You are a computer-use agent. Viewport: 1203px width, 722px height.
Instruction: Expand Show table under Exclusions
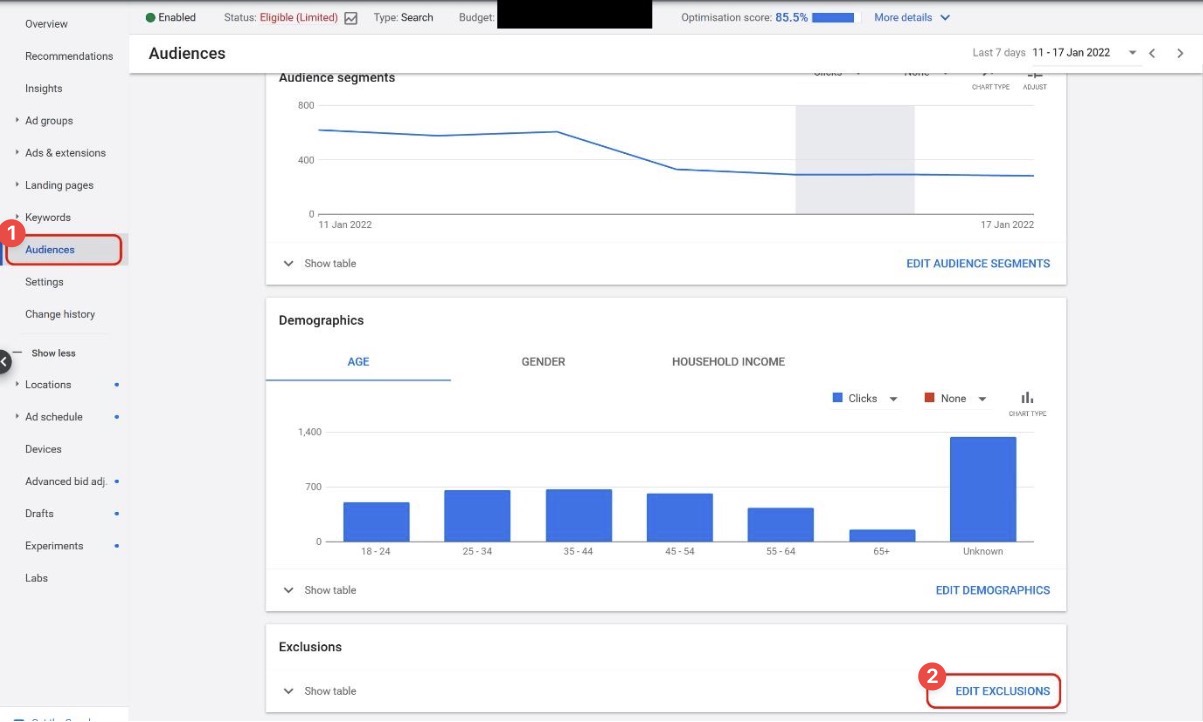[x=318, y=690]
